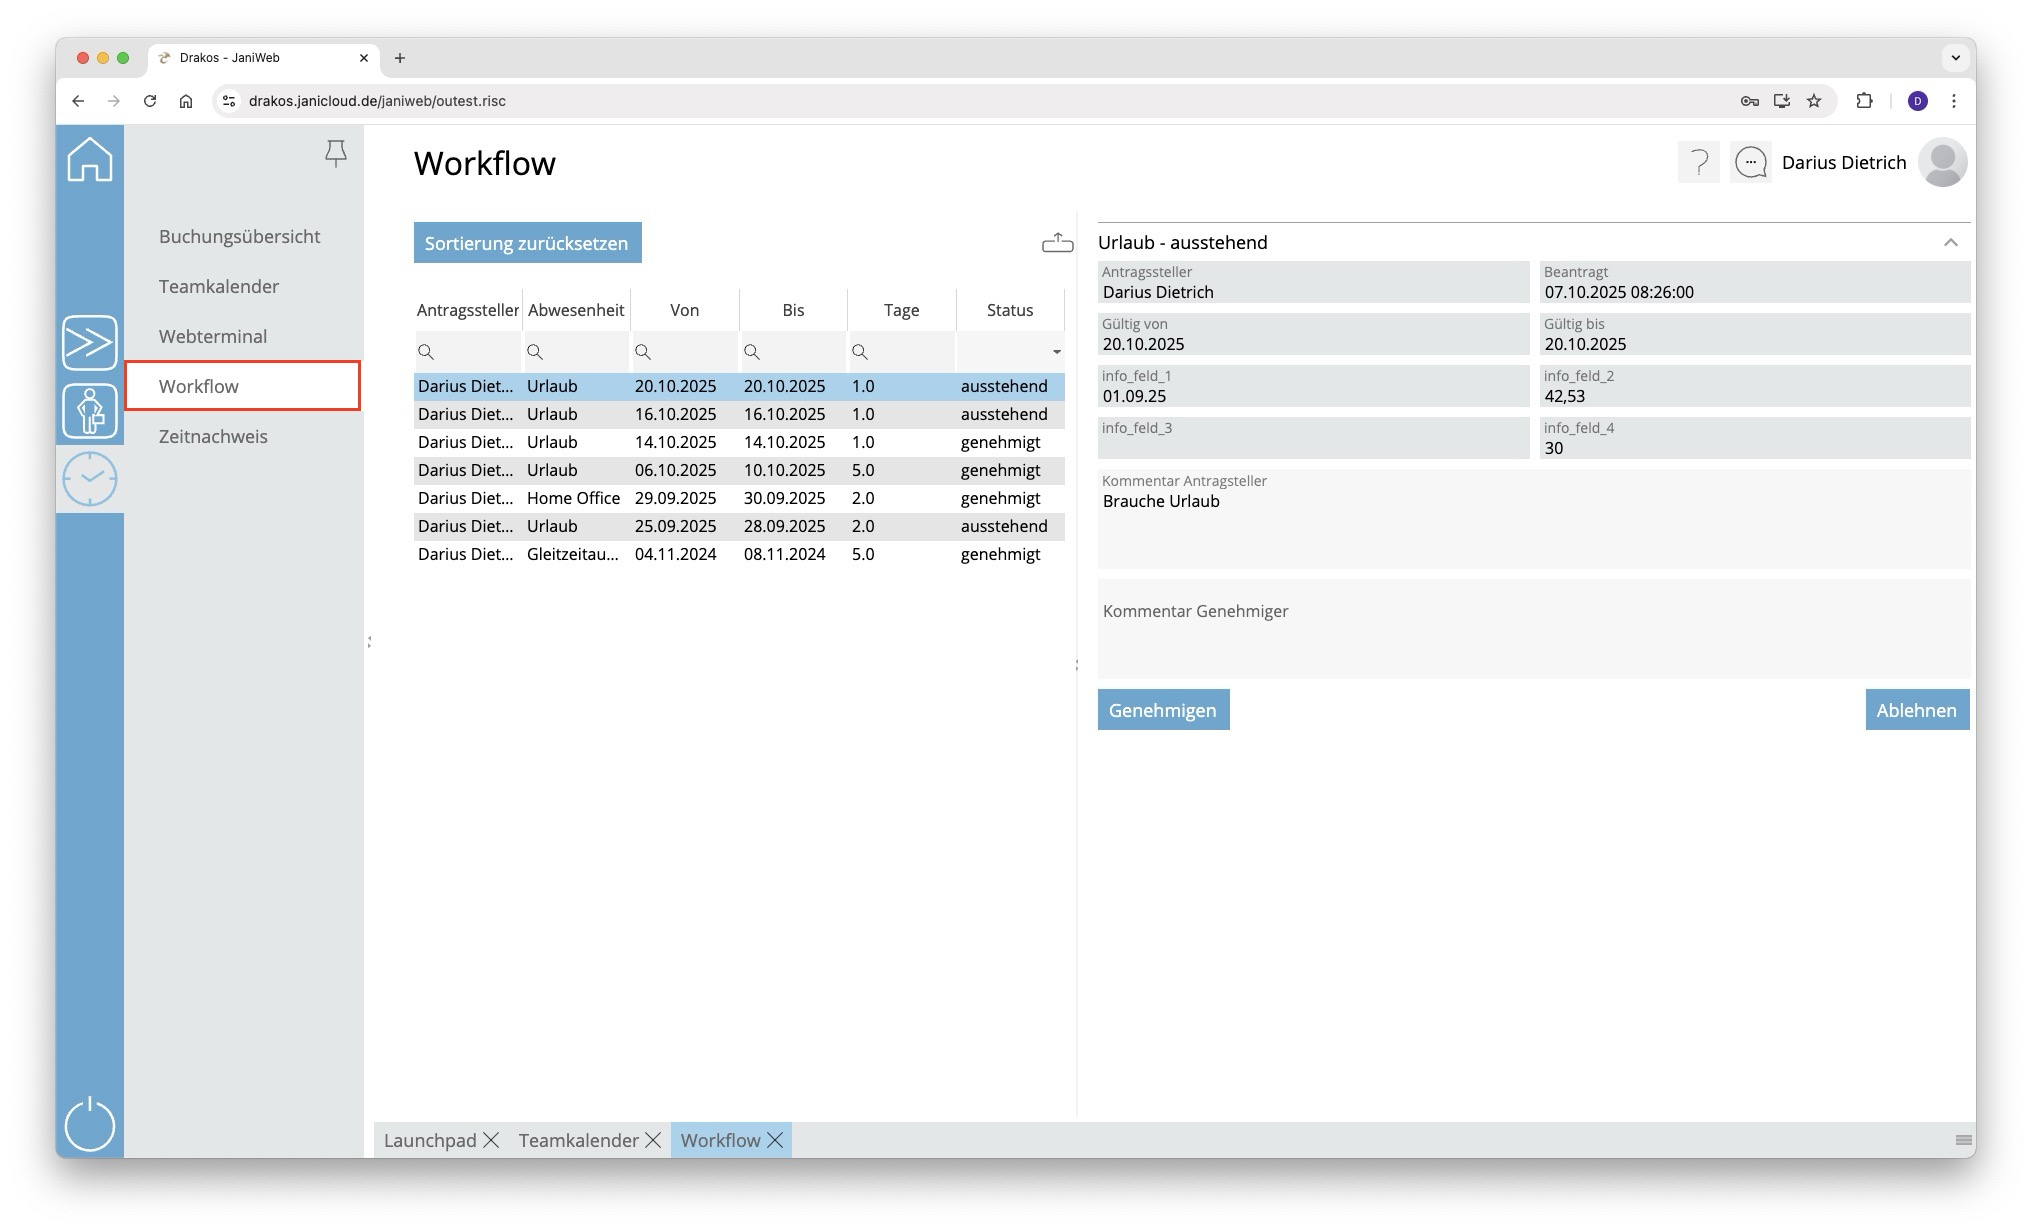Click the power logout icon
The image size is (2032, 1232).
point(90,1124)
